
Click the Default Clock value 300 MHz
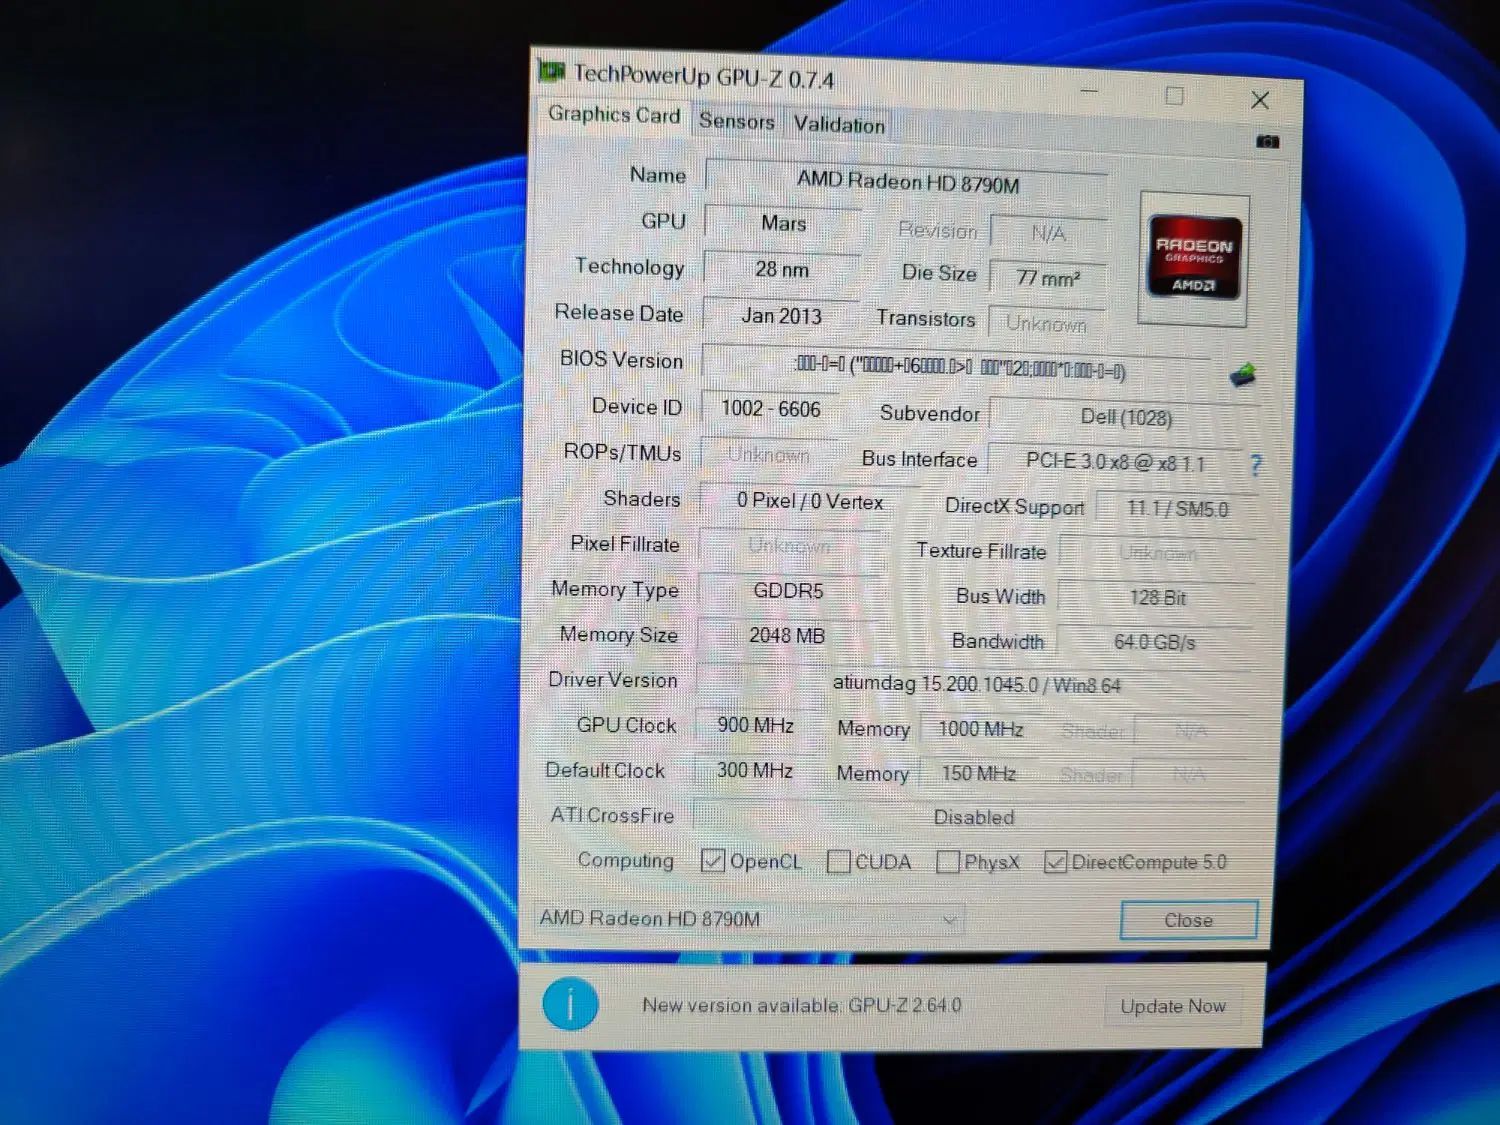(754, 771)
